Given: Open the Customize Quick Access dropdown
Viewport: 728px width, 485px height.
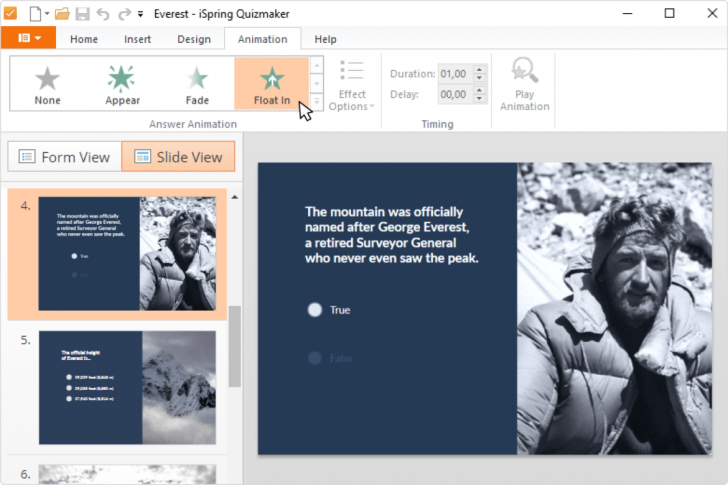Looking at the screenshot, I should 140,14.
